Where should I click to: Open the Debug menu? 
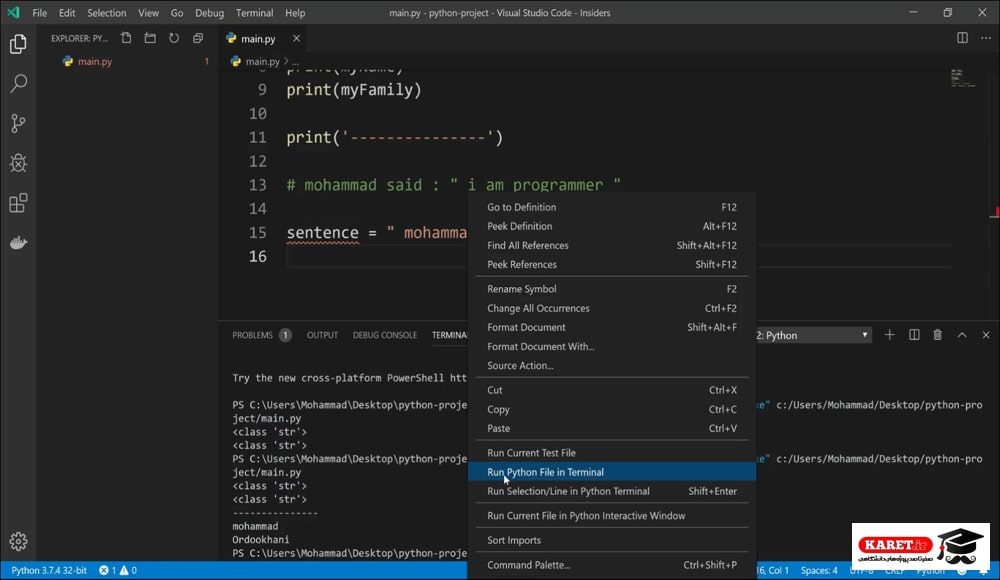(x=209, y=13)
